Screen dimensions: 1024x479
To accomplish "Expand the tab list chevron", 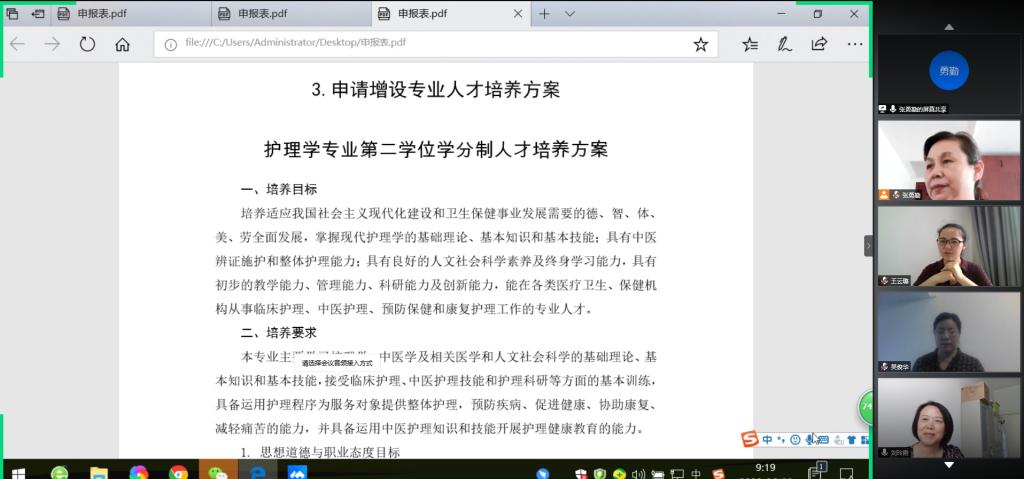I will coord(570,14).
